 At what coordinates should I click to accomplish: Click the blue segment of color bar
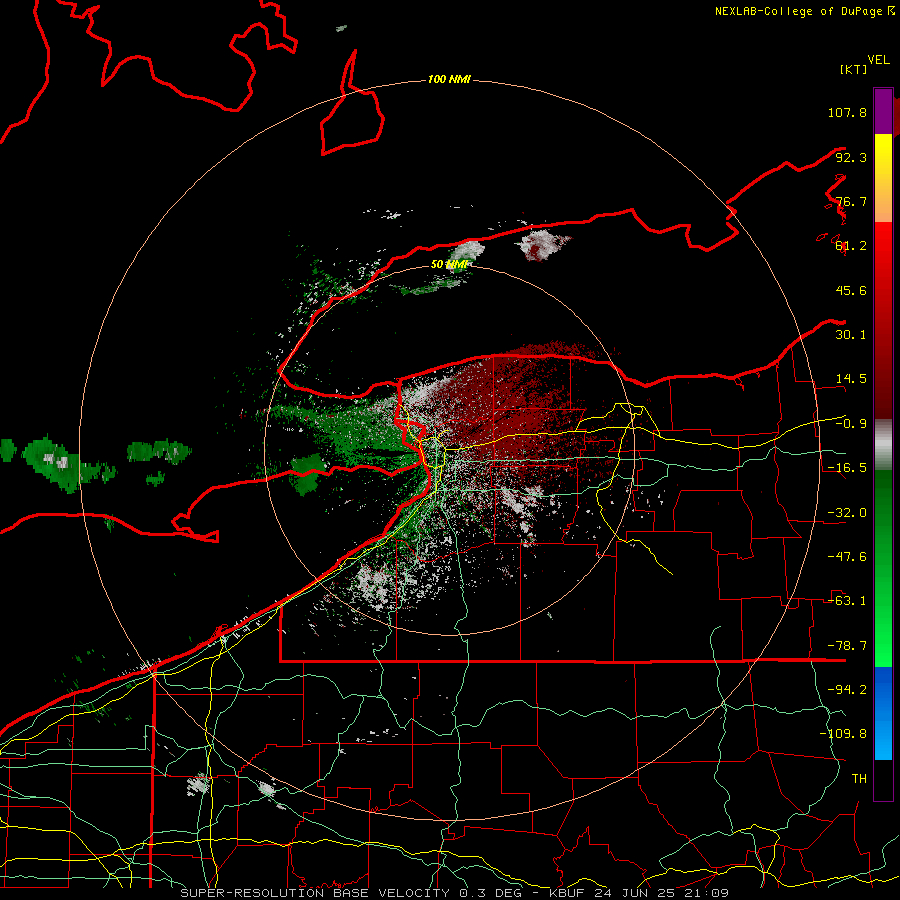tap(883, 713)
